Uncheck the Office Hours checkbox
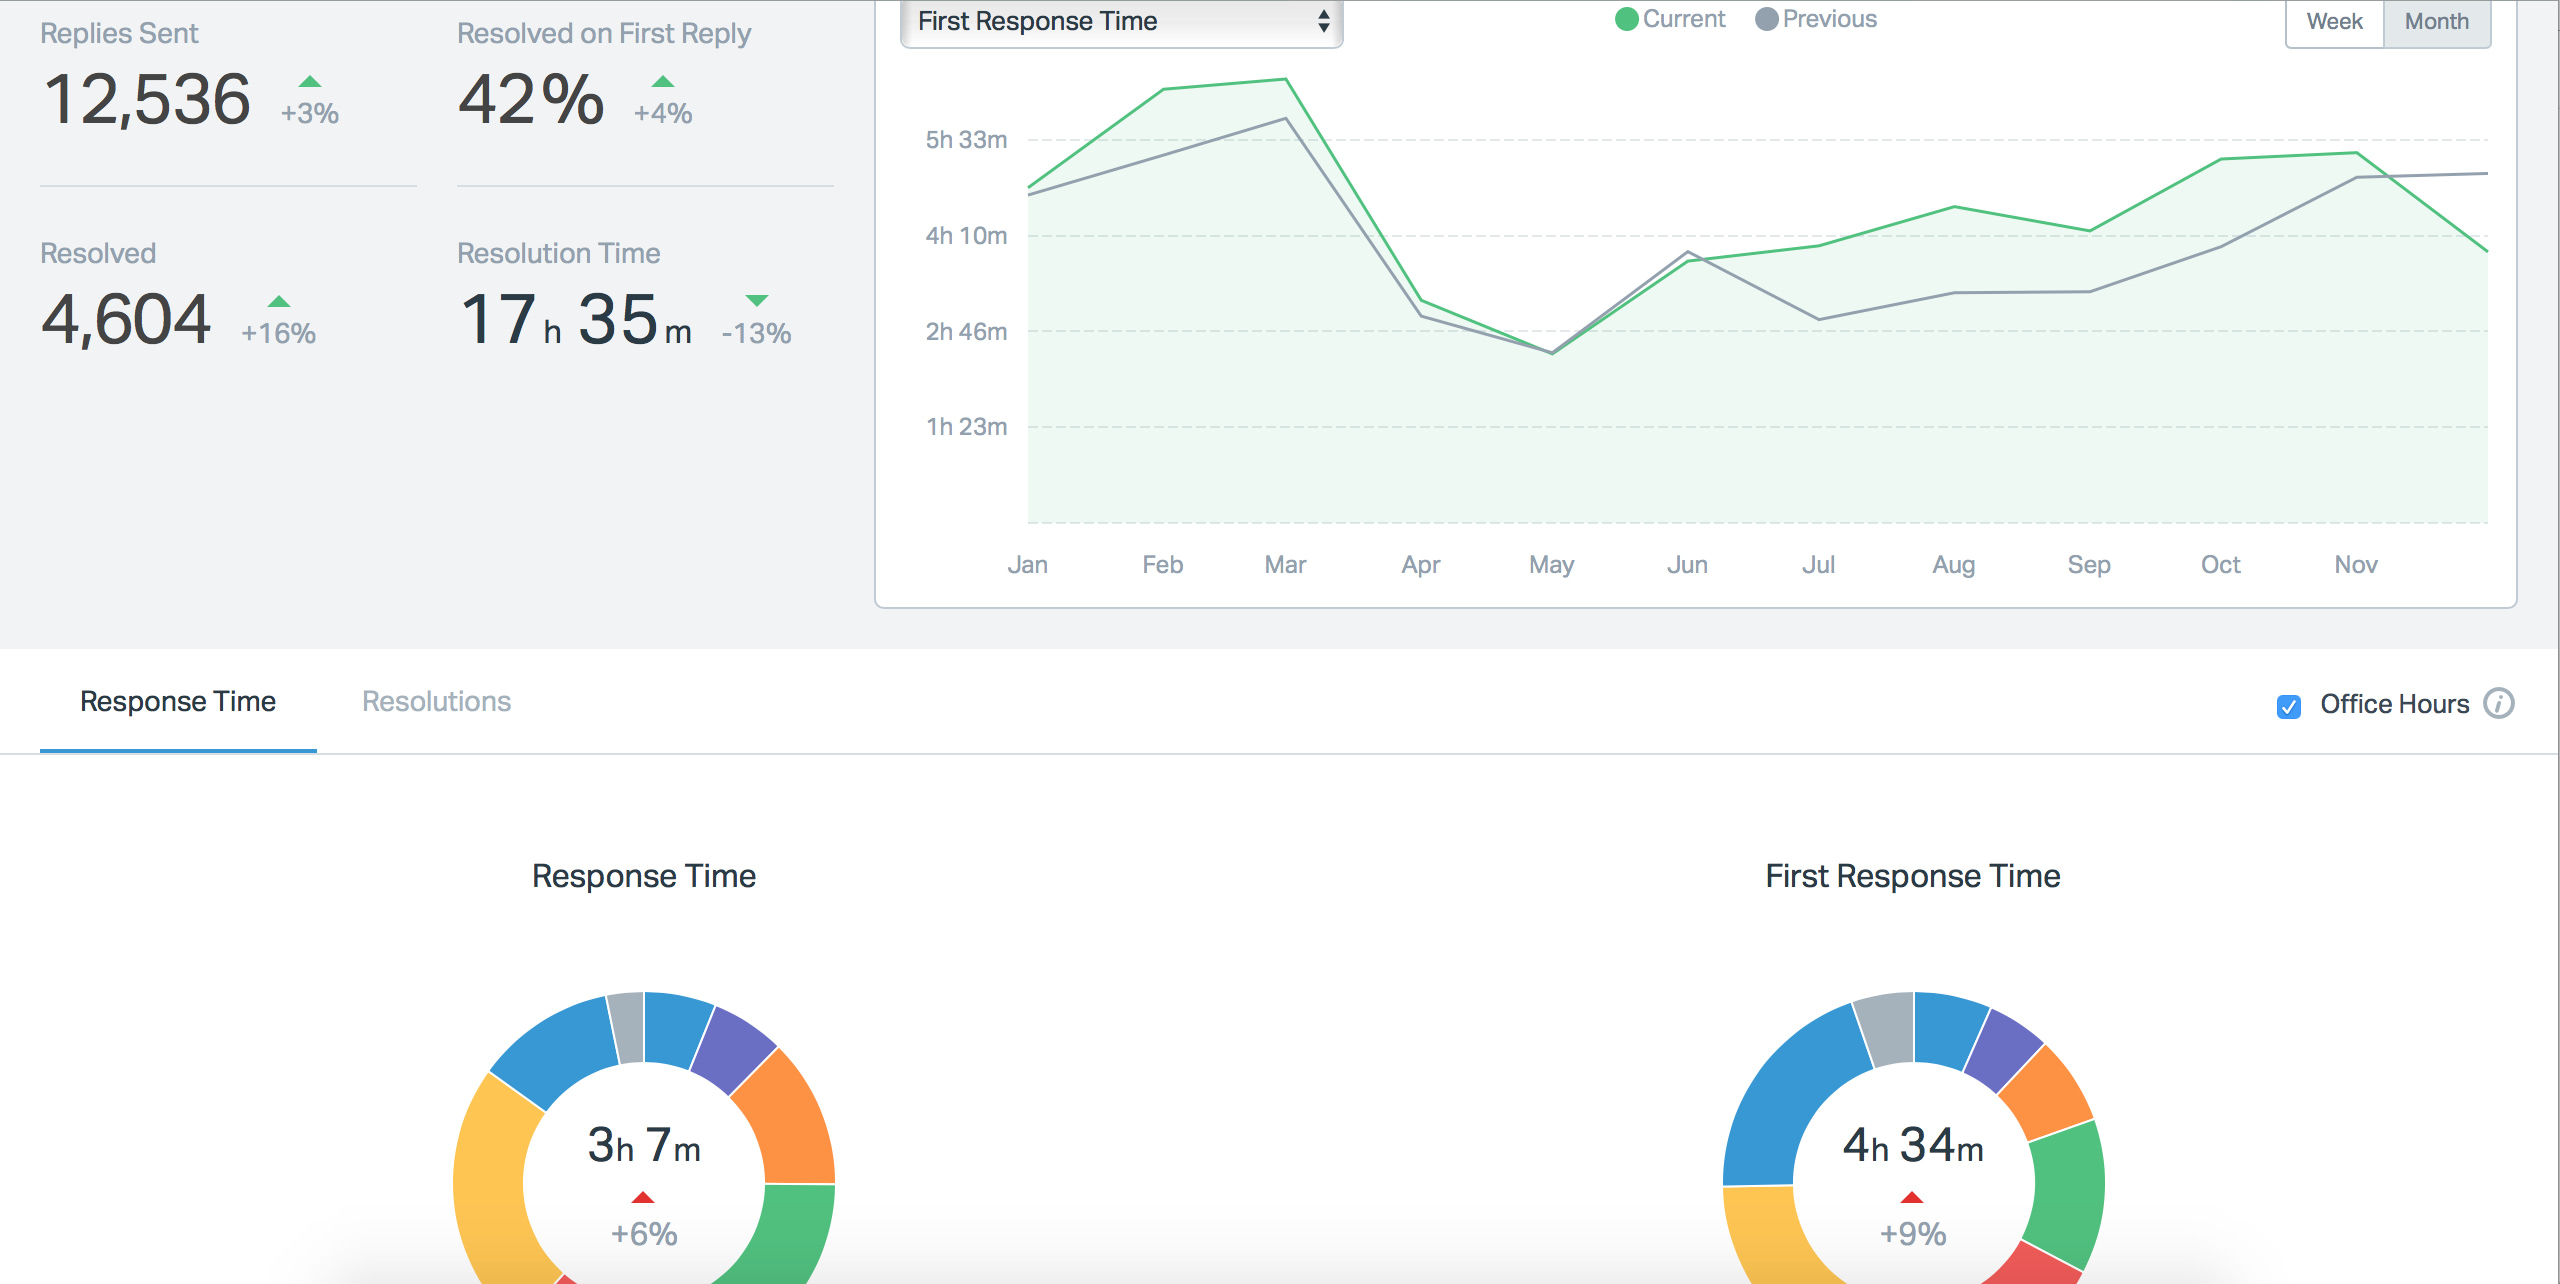 pyautogui.click(x=2288, y=706)
